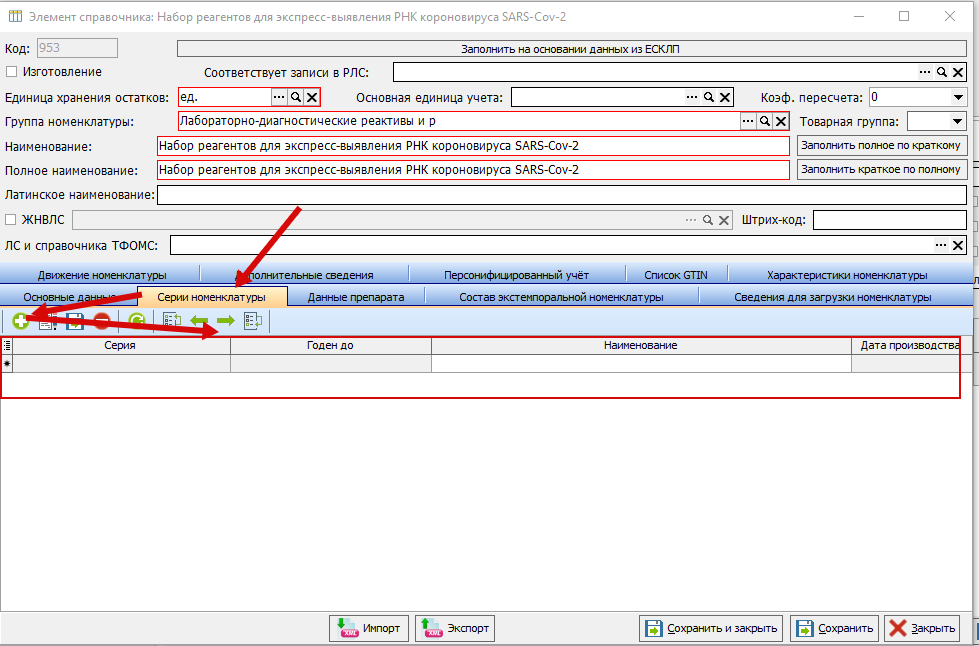Search storage unit with magnifier icon
The width and height of the screenshot is (979, 646).
296,97
